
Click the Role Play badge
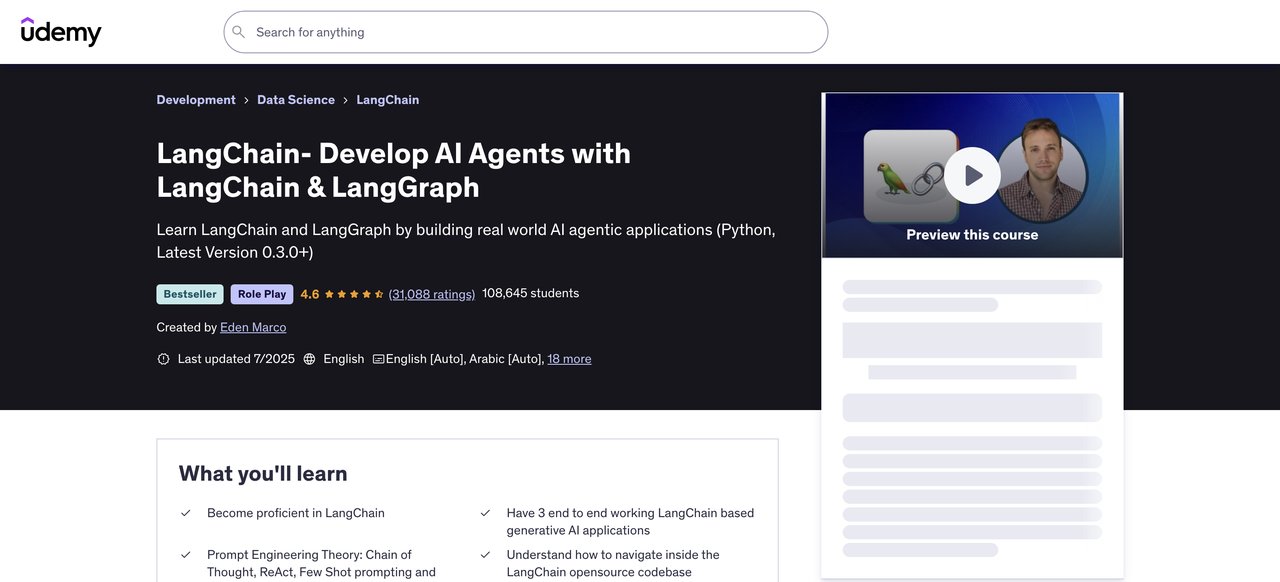(x=261, y=292)
